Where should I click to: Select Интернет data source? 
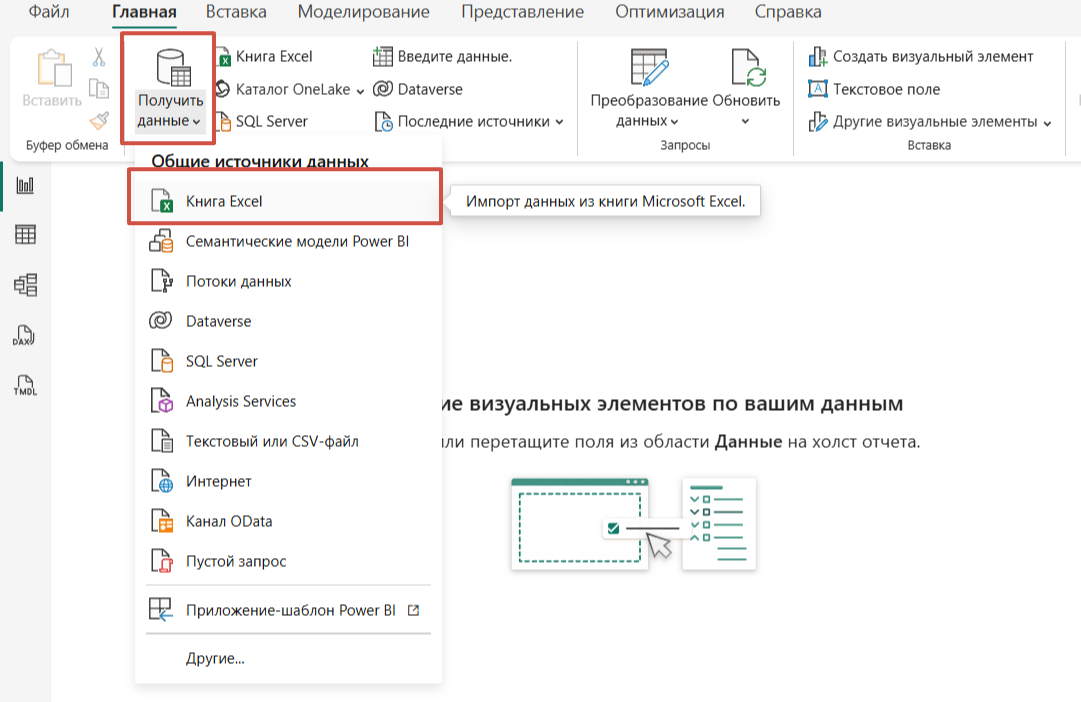coord(288,481)
